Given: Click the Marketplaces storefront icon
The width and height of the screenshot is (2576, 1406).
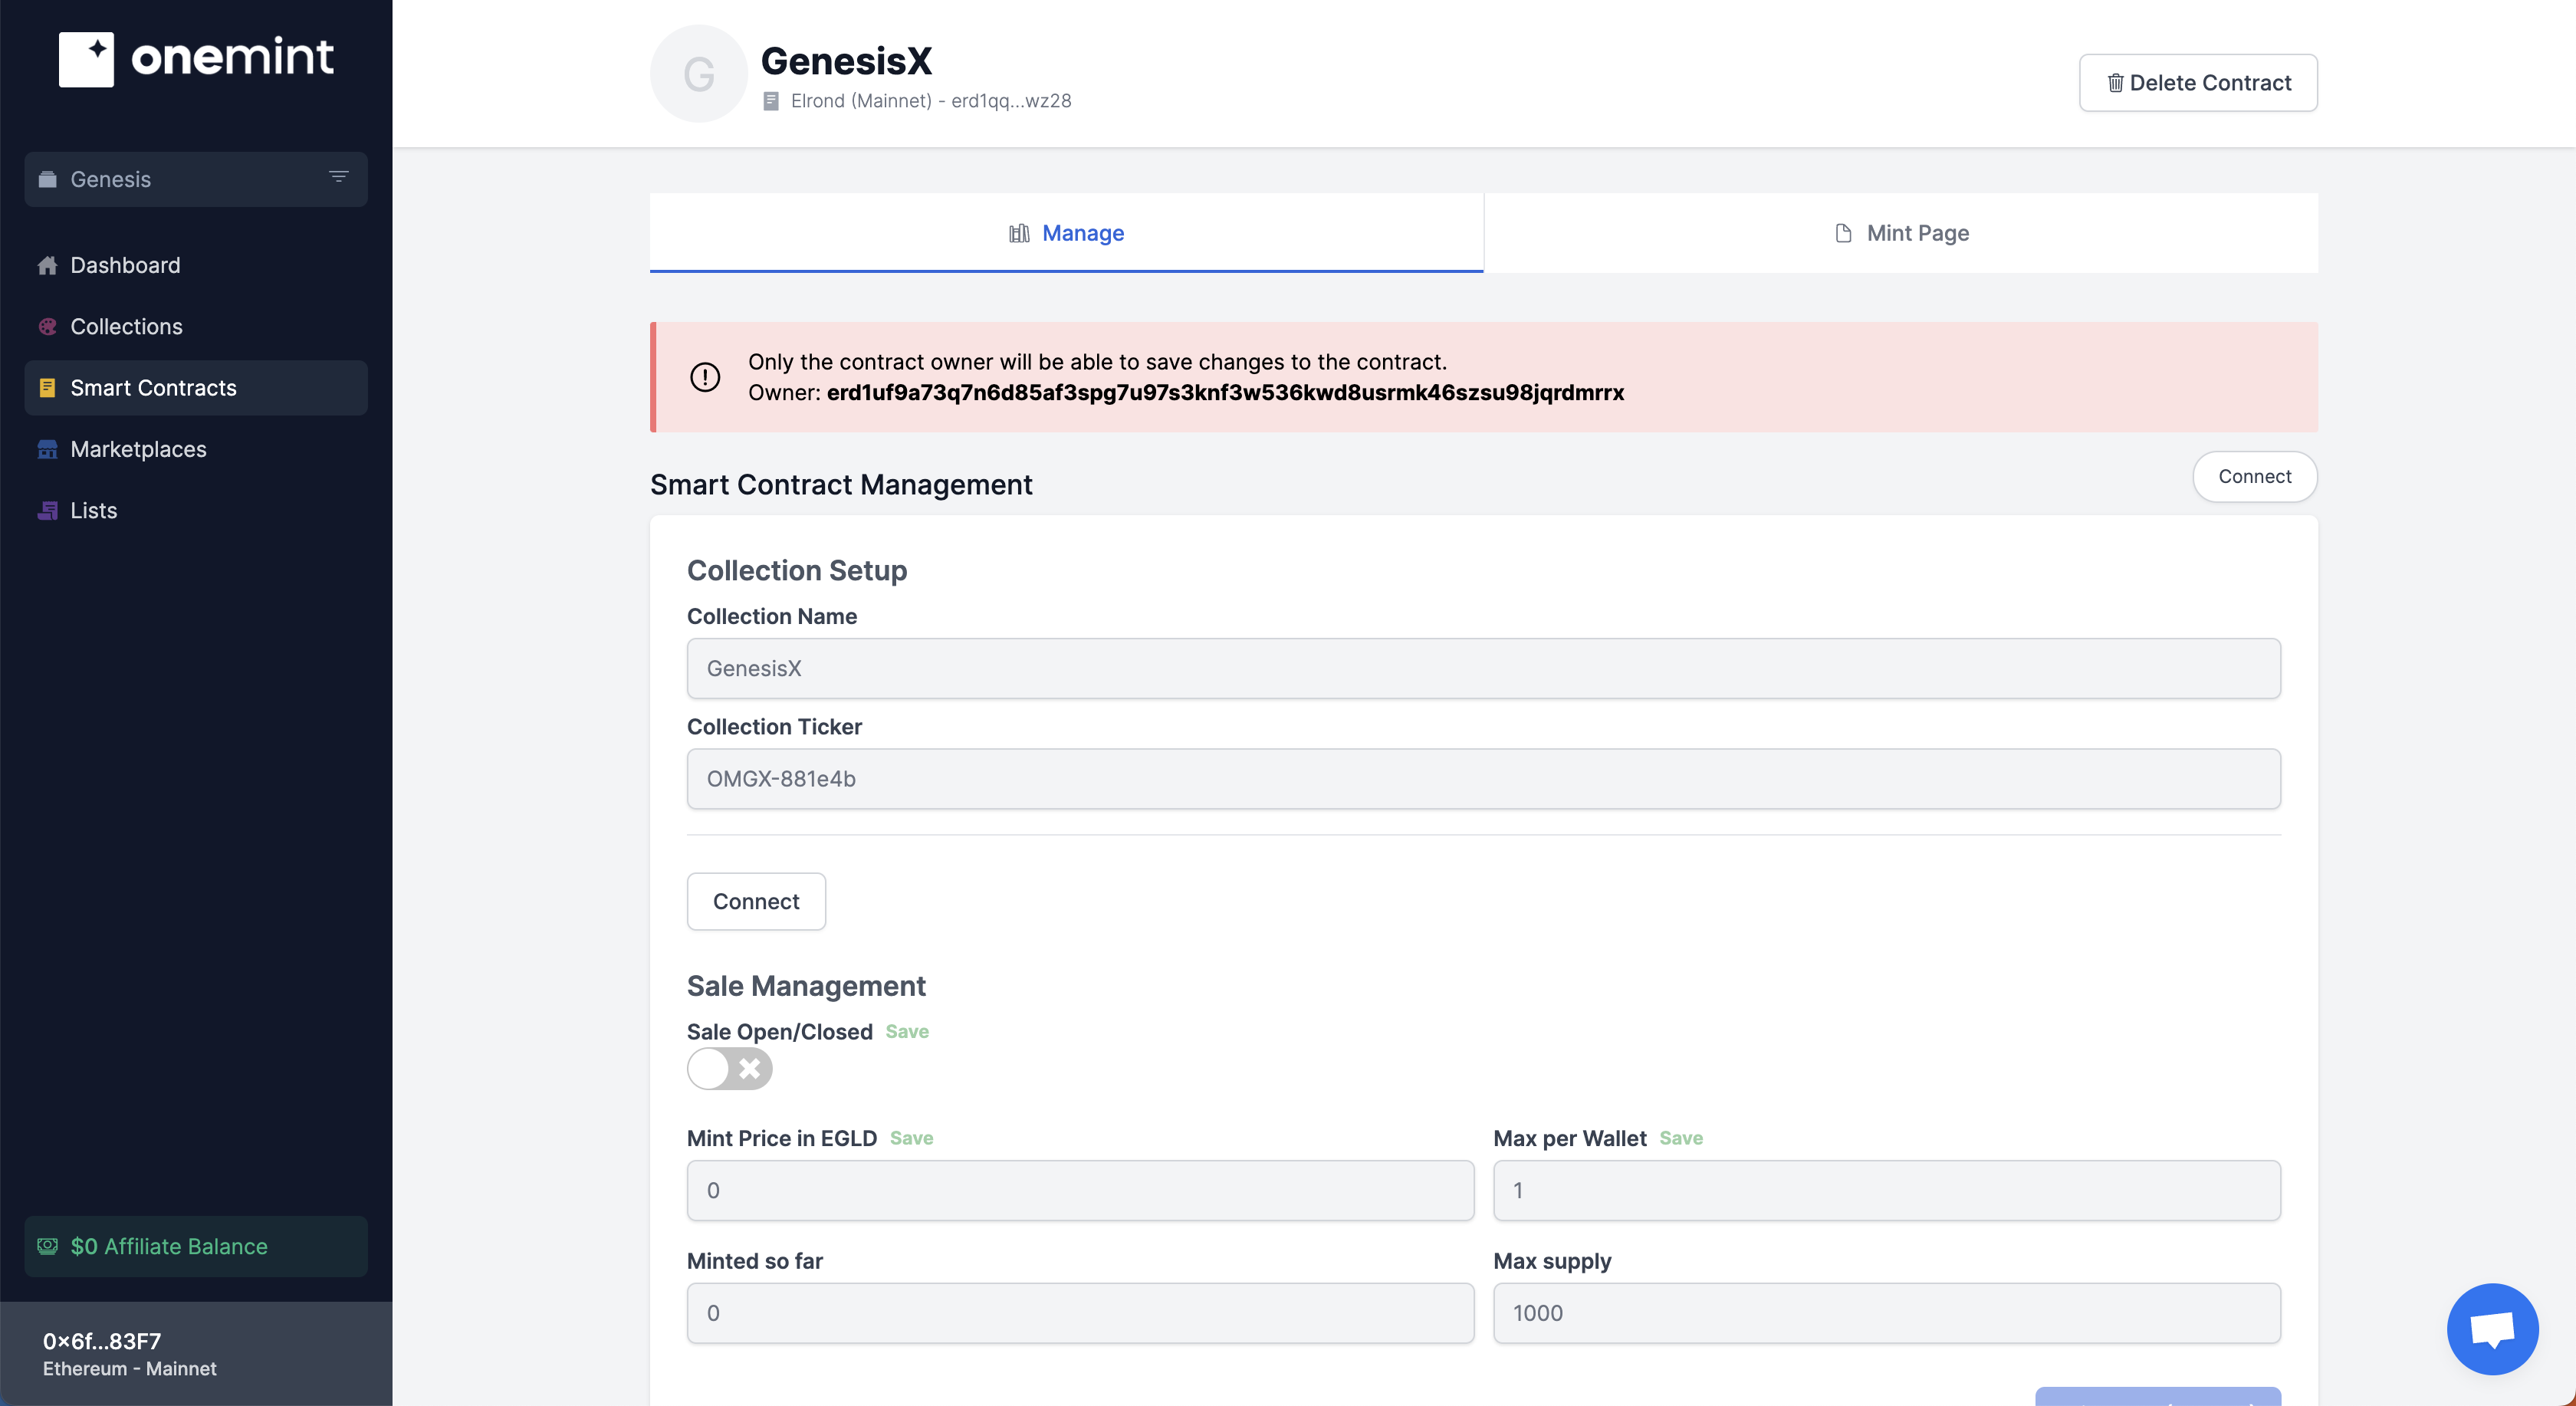Looking at the screenshot, I should [x=47, y=449].
